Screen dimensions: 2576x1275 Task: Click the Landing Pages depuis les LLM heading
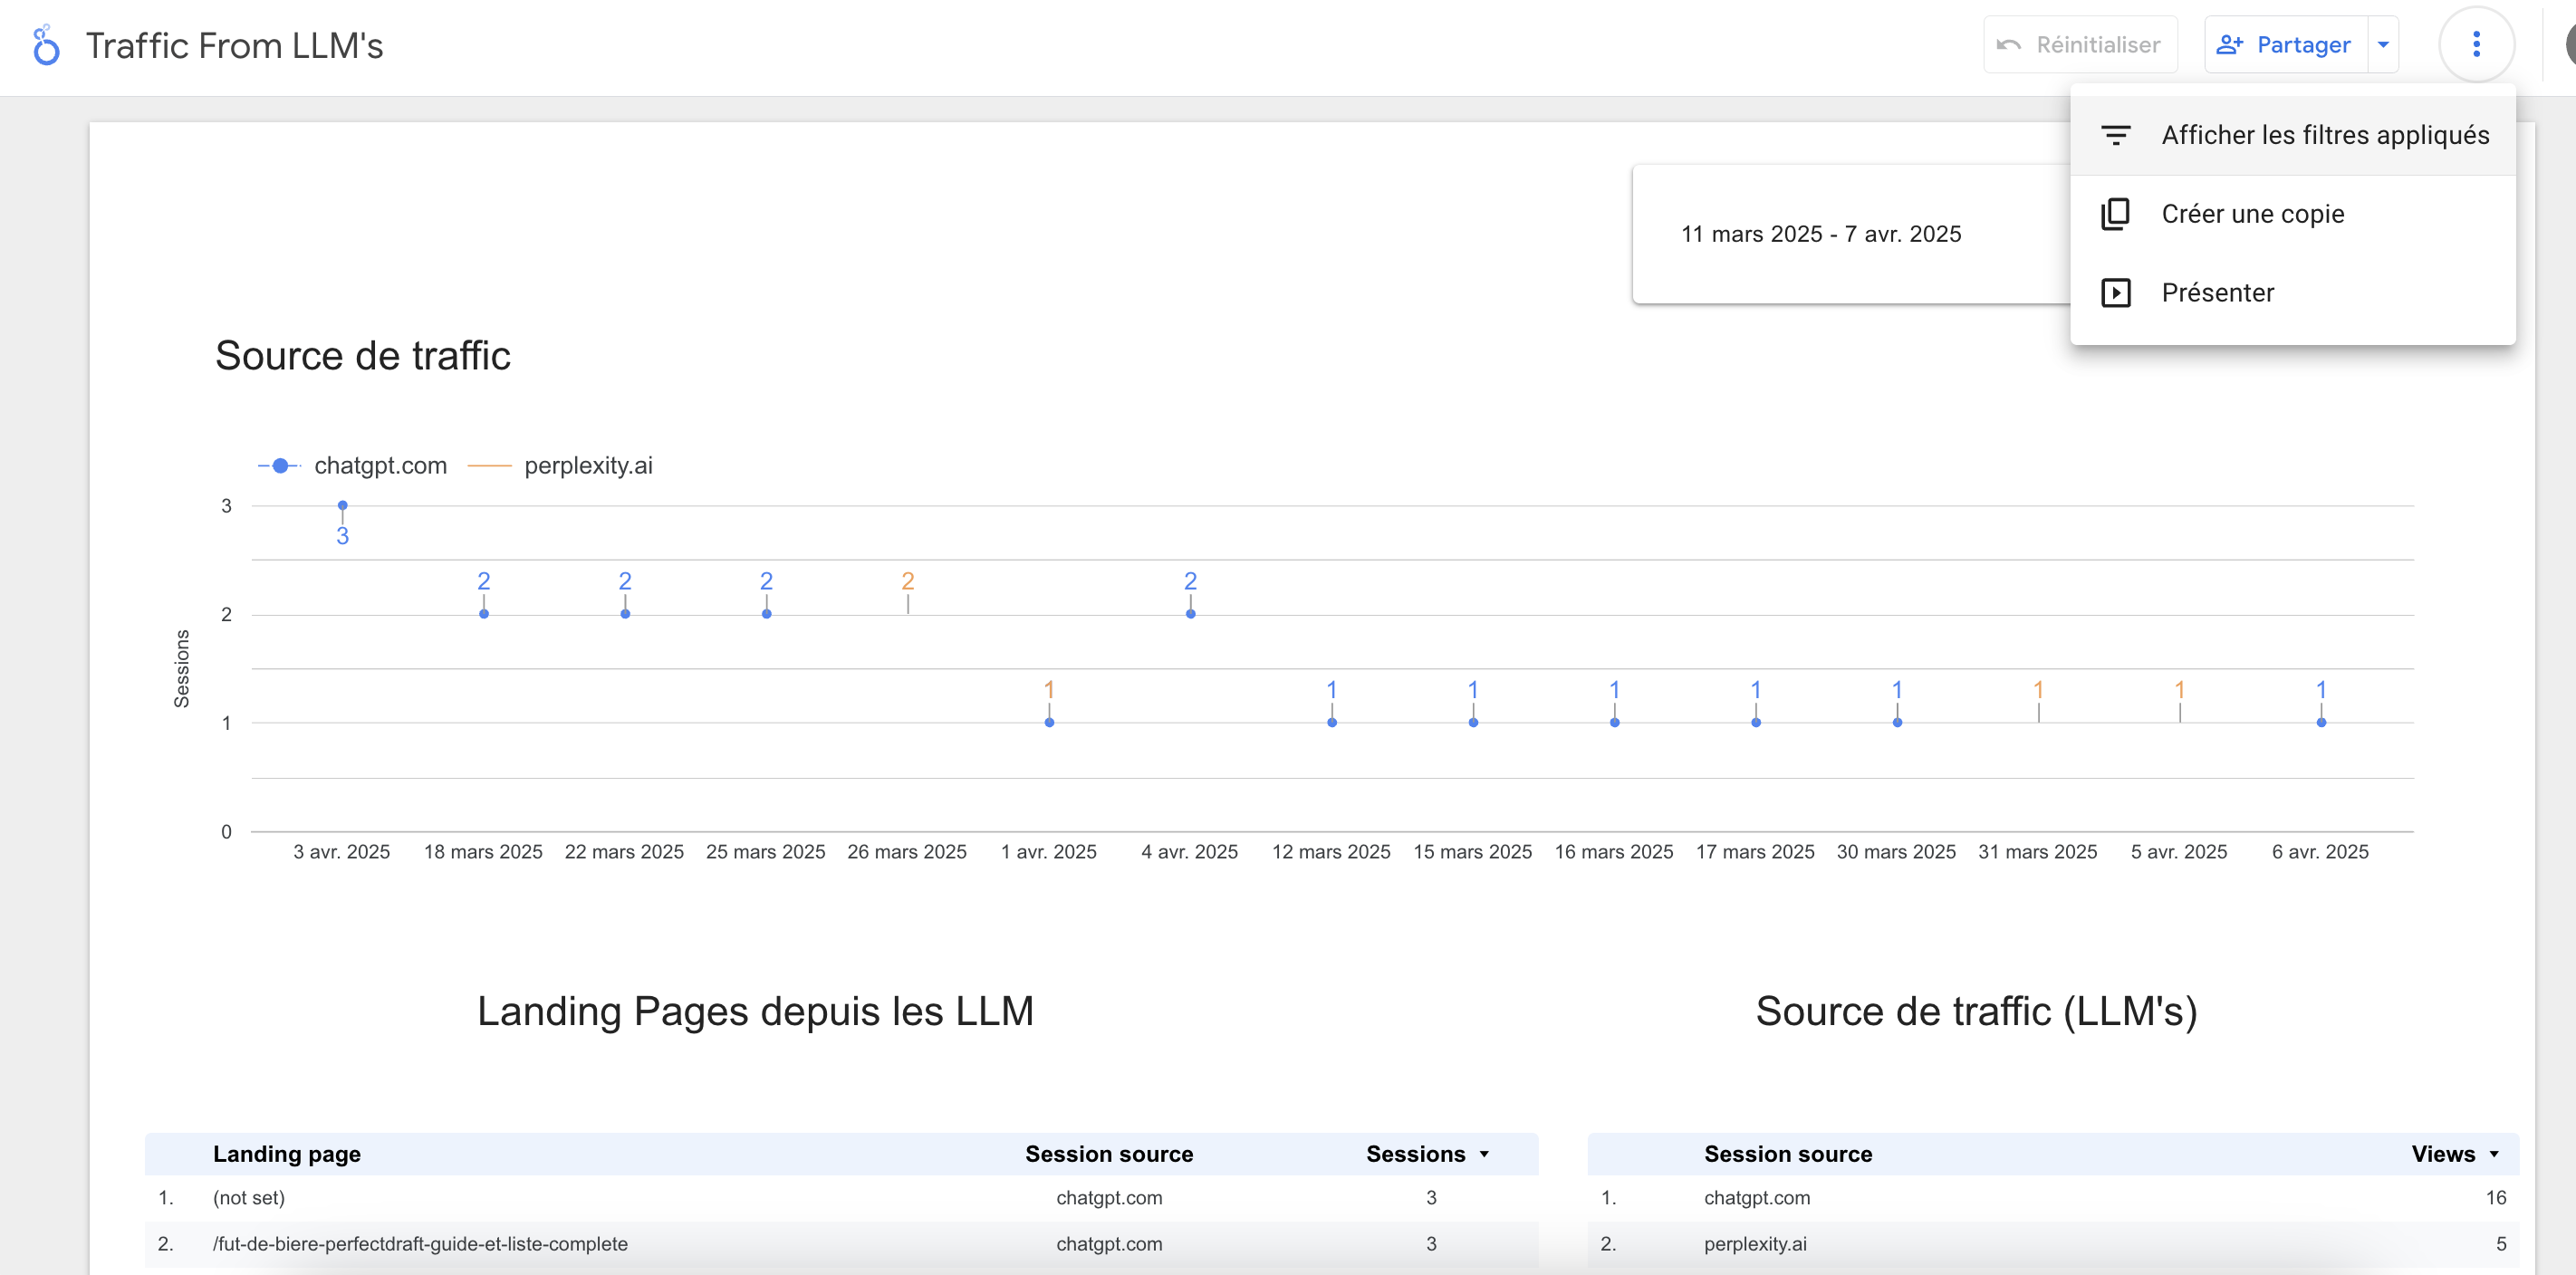click(x=755, y=1012)
